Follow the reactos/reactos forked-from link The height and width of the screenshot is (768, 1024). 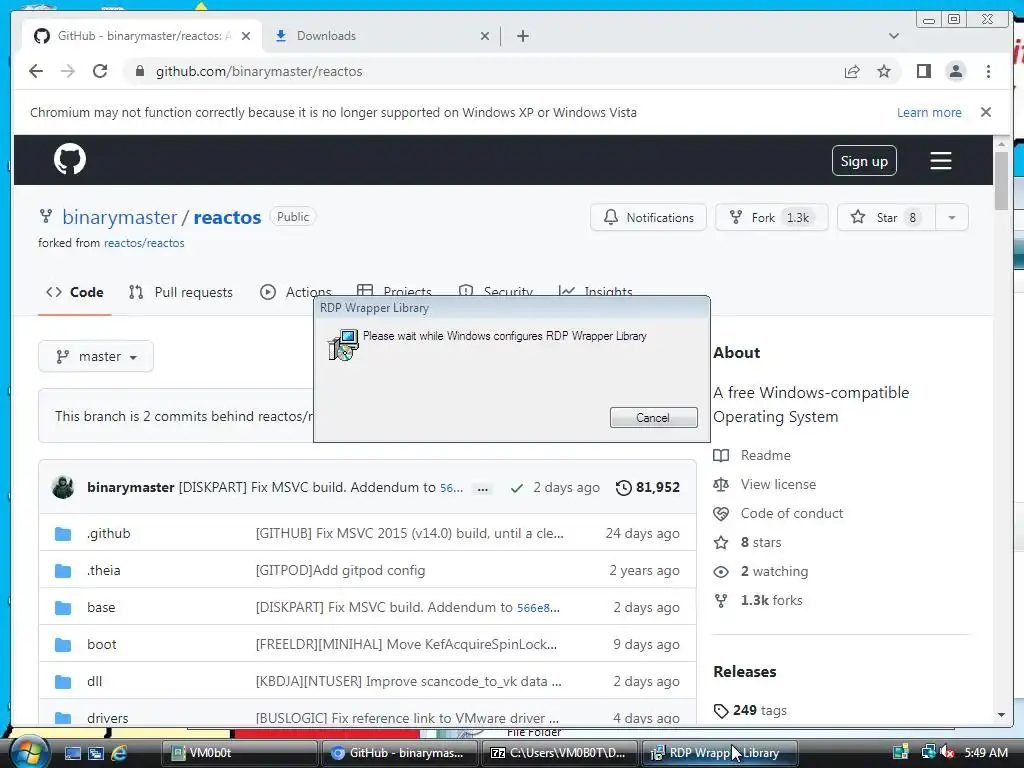pos(144,243)
